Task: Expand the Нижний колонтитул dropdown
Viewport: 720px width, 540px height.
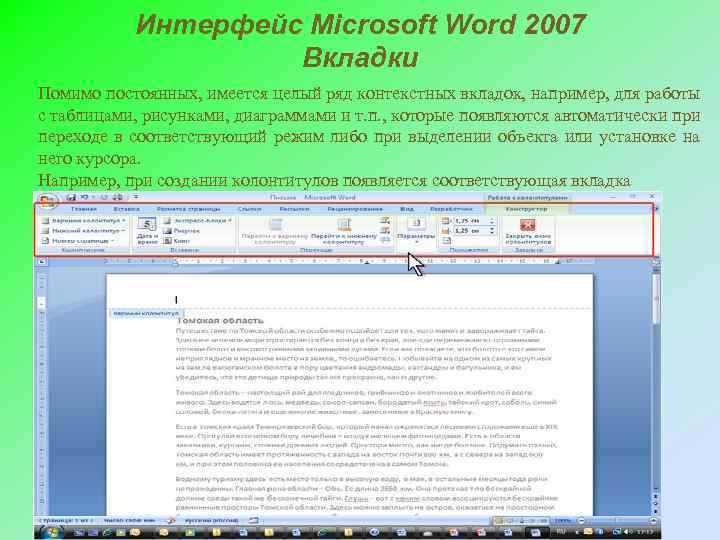Action: click(84, 231)
